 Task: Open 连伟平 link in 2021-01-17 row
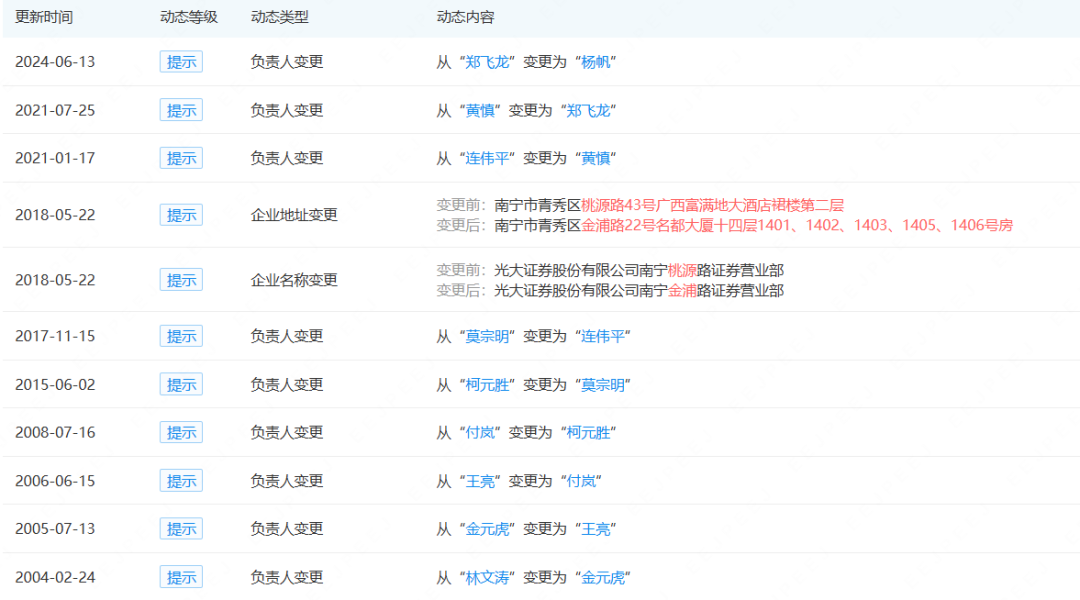pyautogui.click(x=487, y=158)
